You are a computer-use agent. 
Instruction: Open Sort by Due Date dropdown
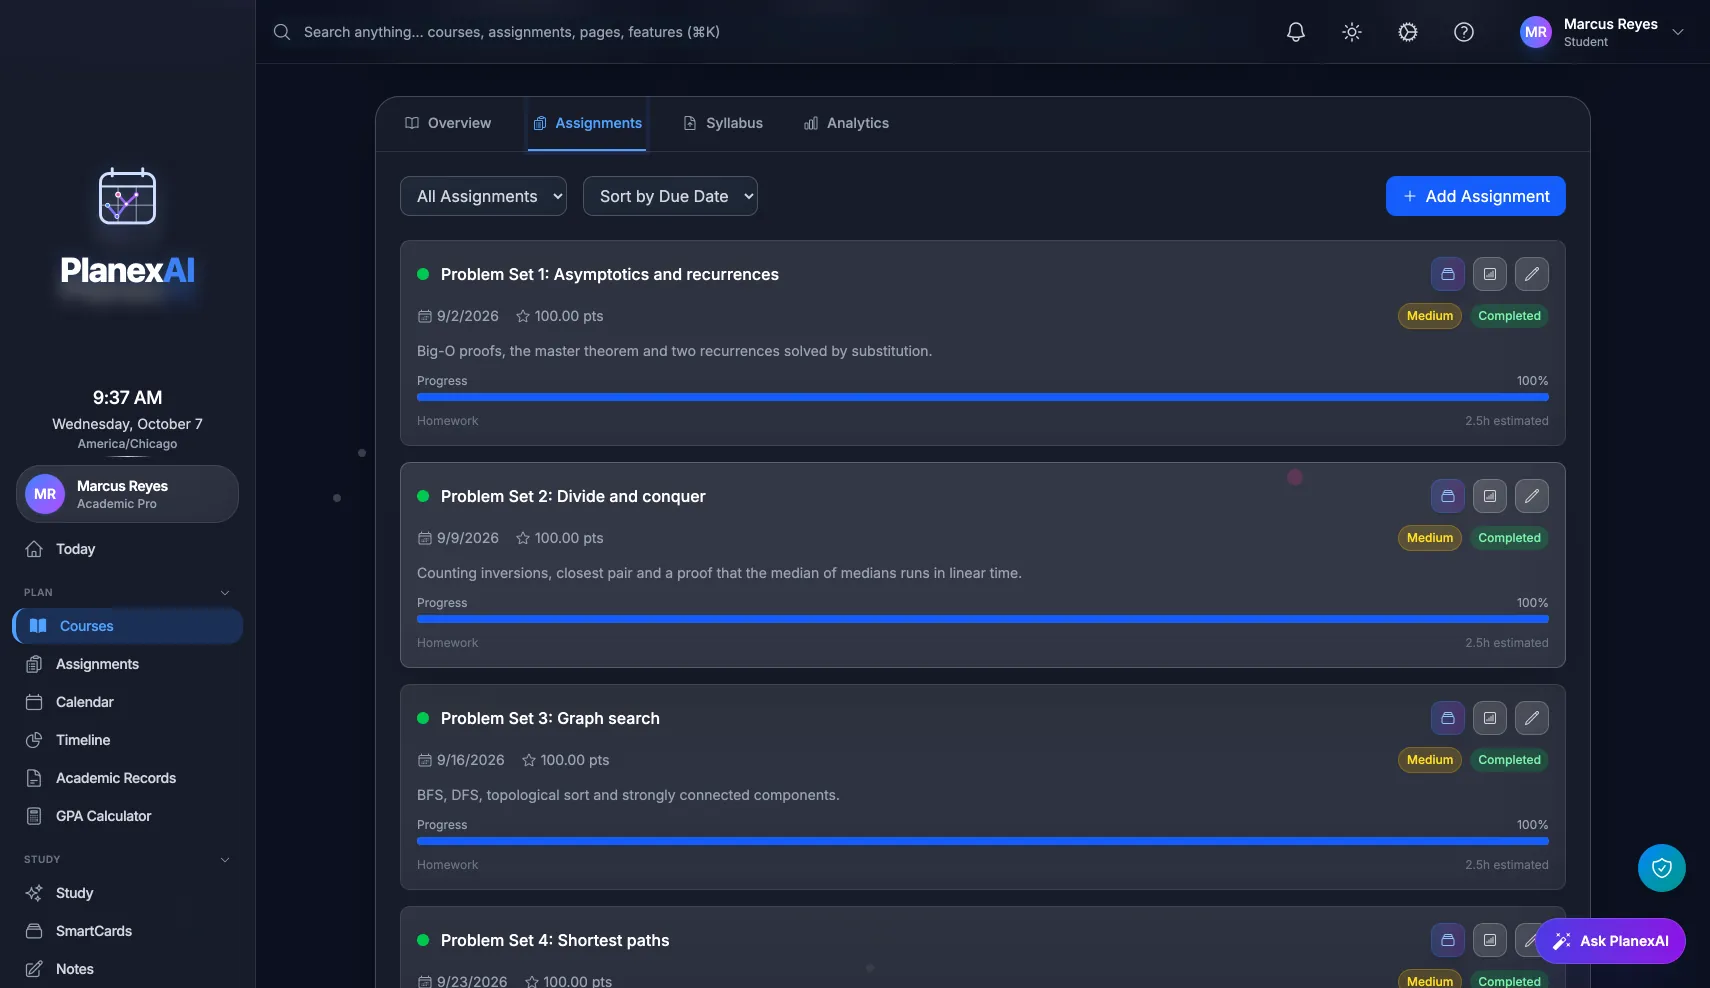(670, 196)
